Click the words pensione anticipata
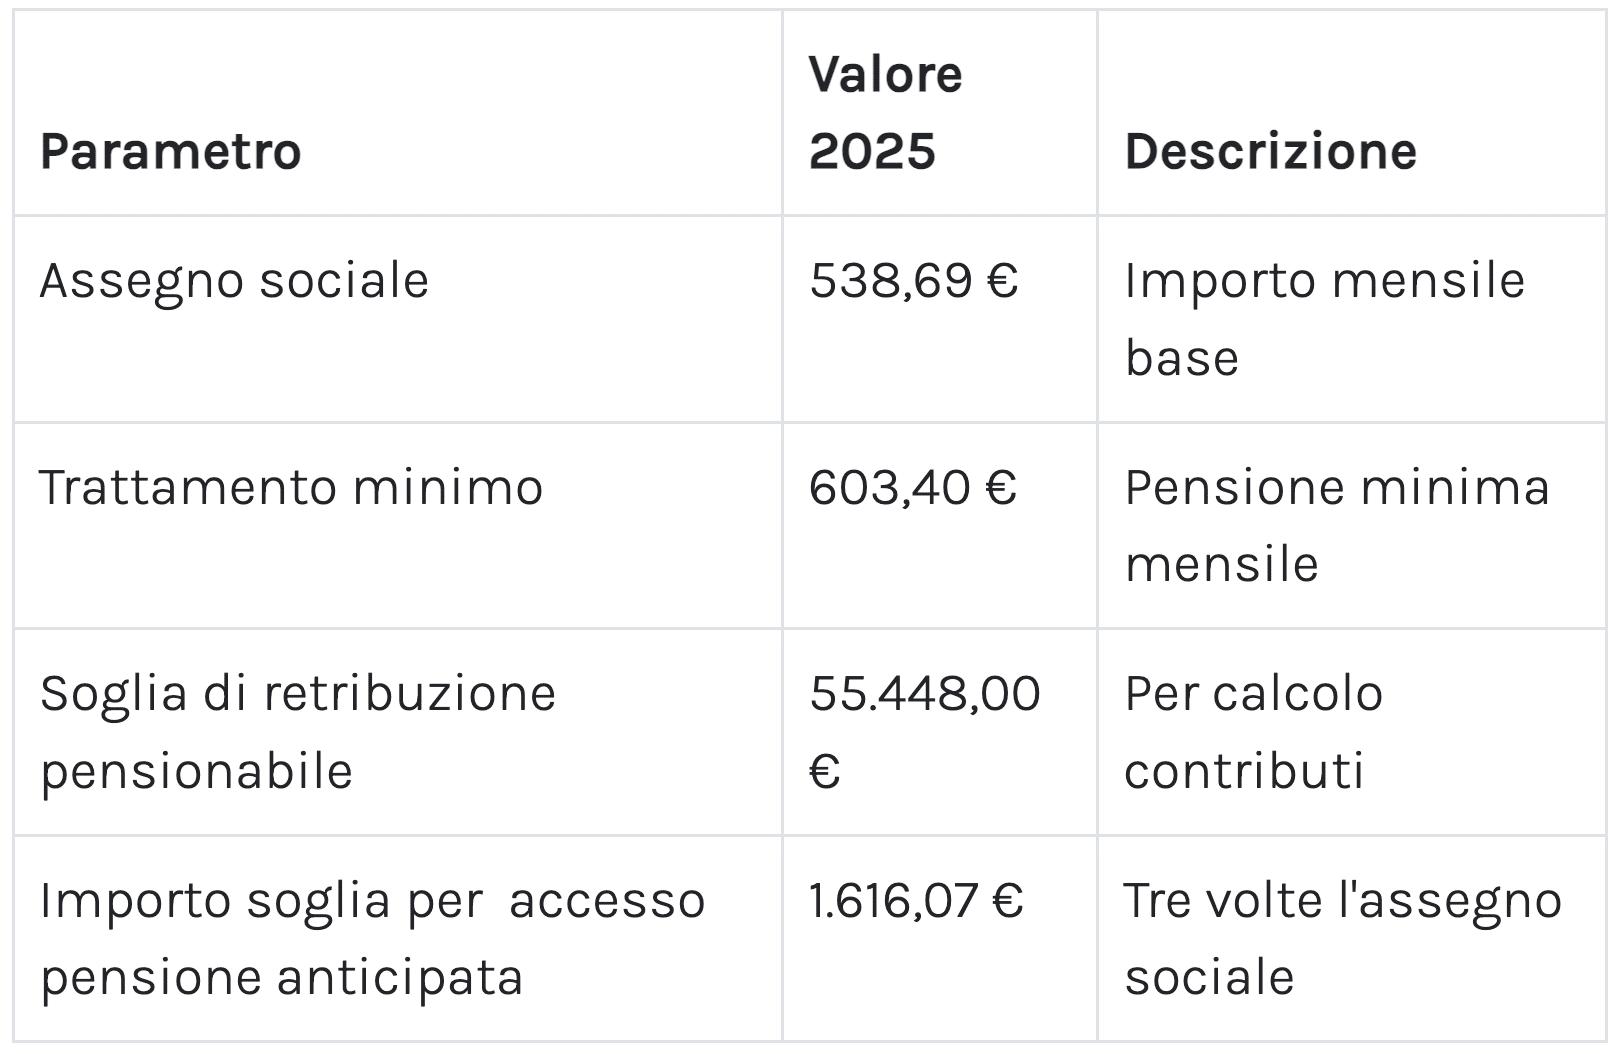Screen dimensions: 1622x1054 pos(281,977)
